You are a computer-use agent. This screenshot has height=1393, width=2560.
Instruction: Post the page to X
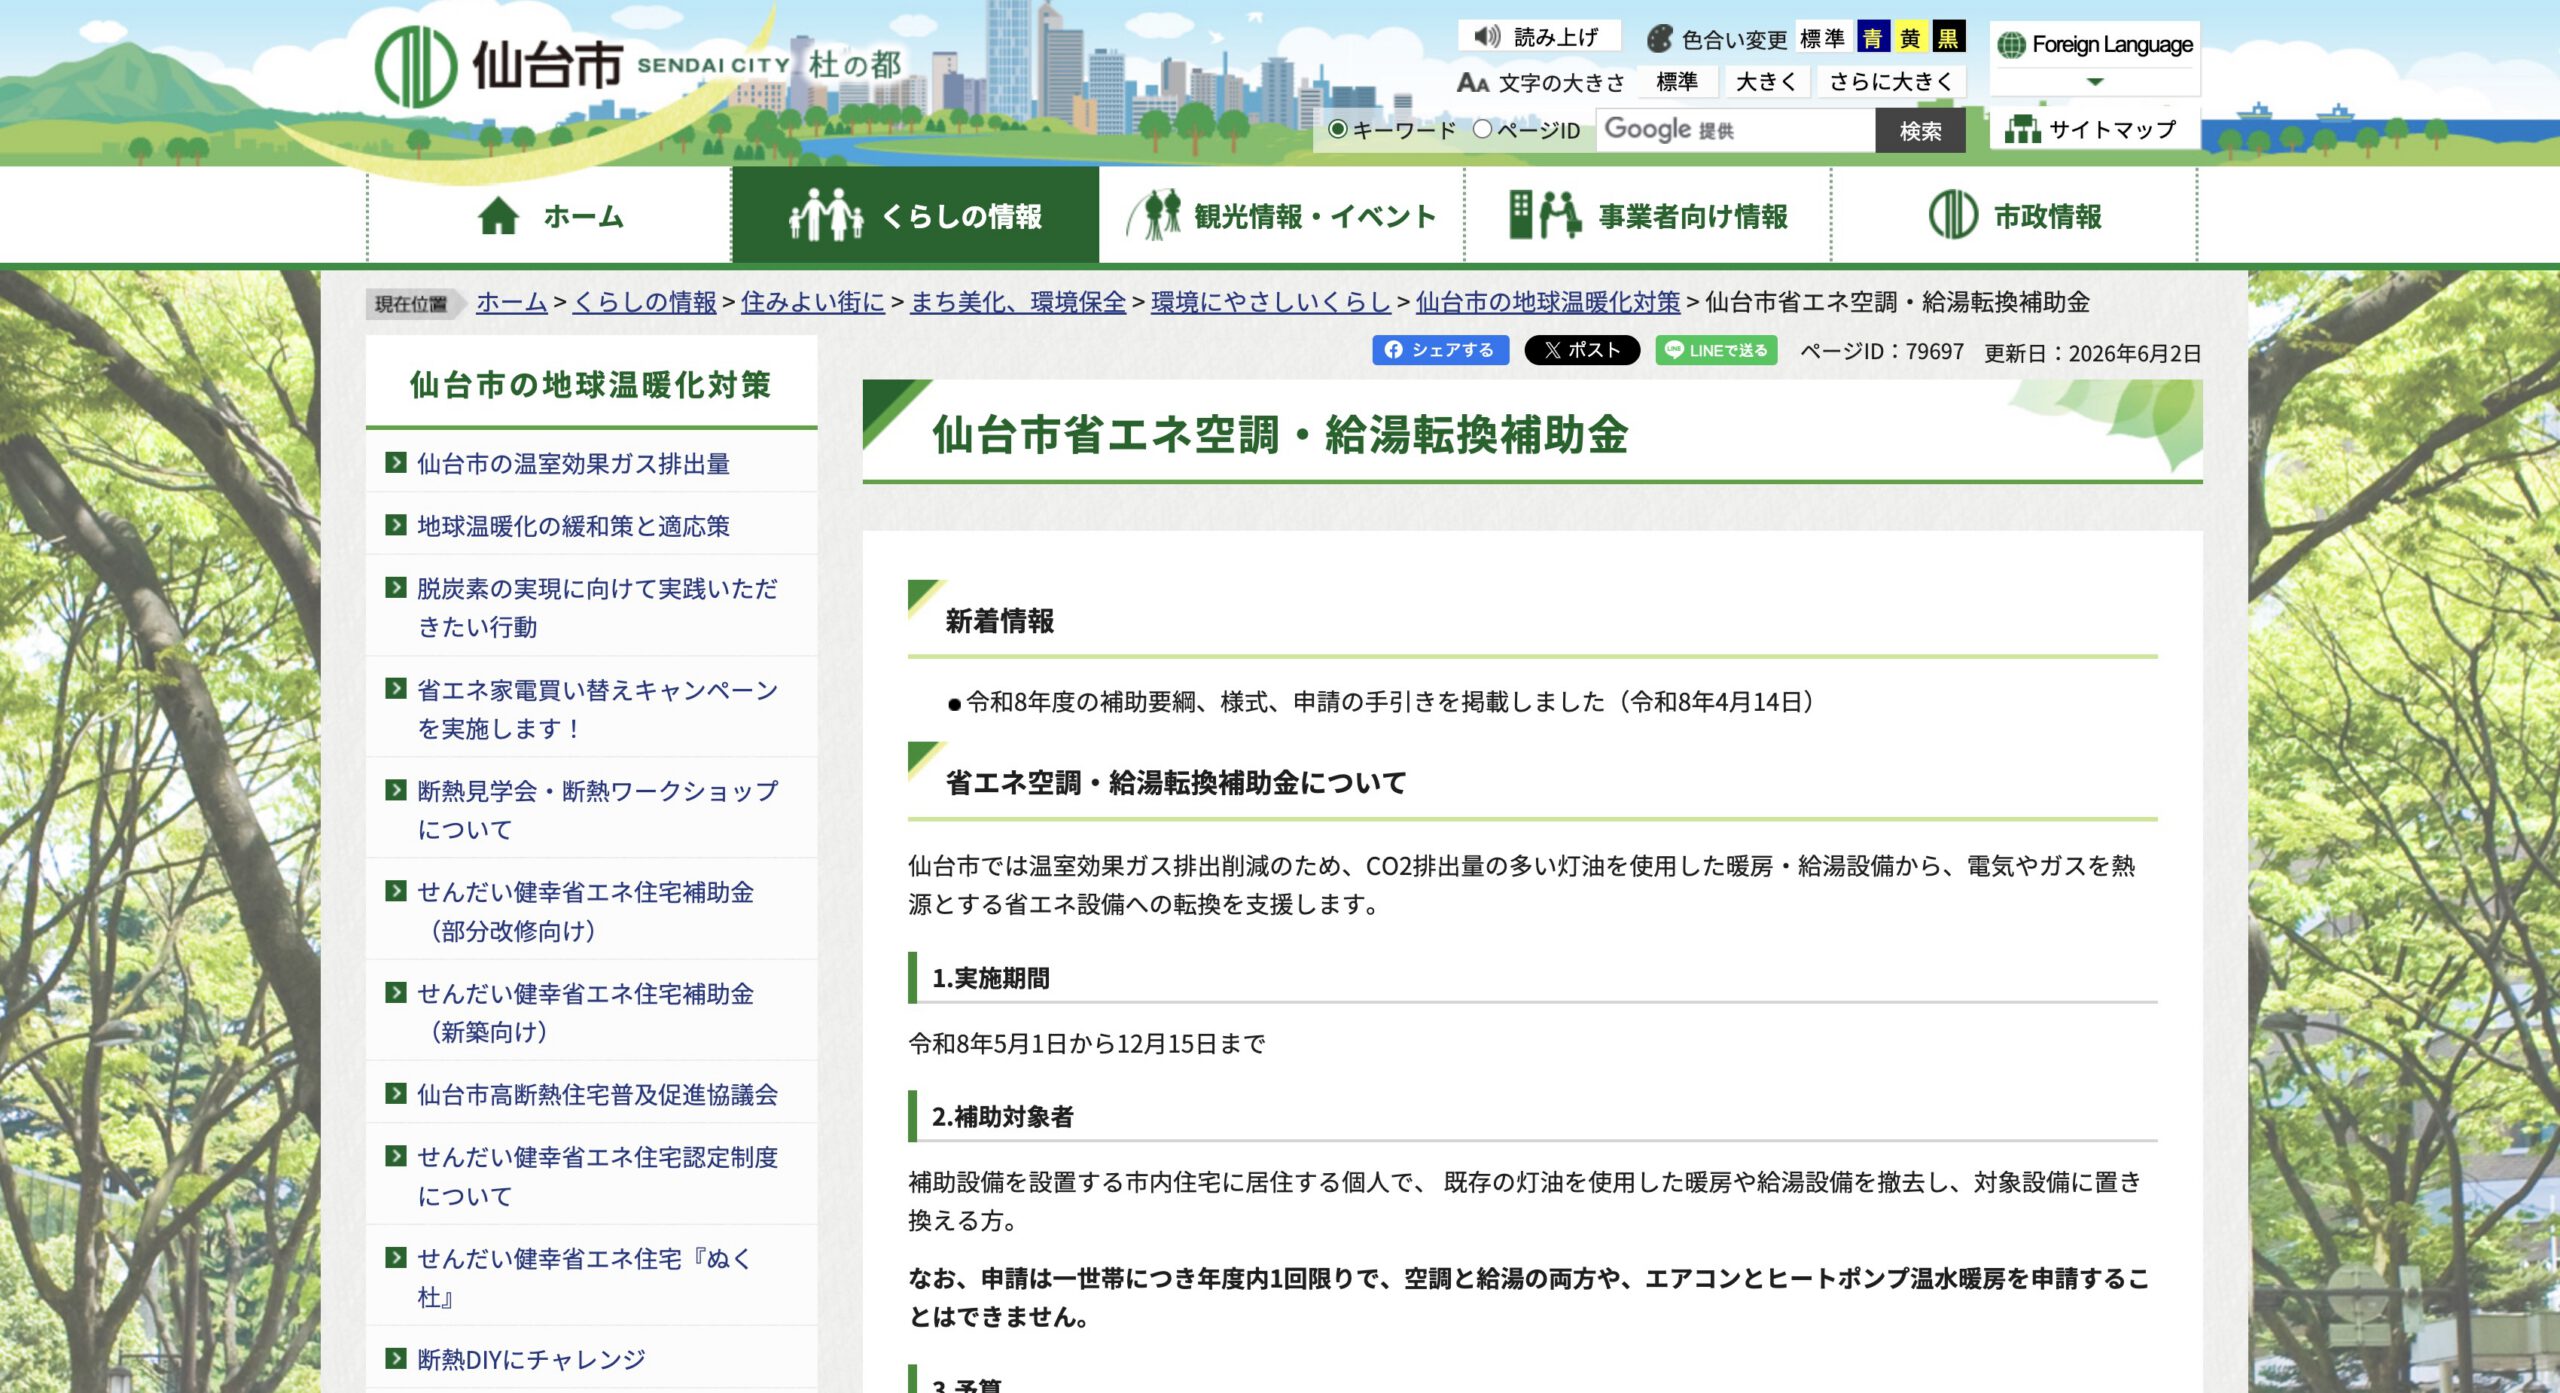coord(1582,350)
